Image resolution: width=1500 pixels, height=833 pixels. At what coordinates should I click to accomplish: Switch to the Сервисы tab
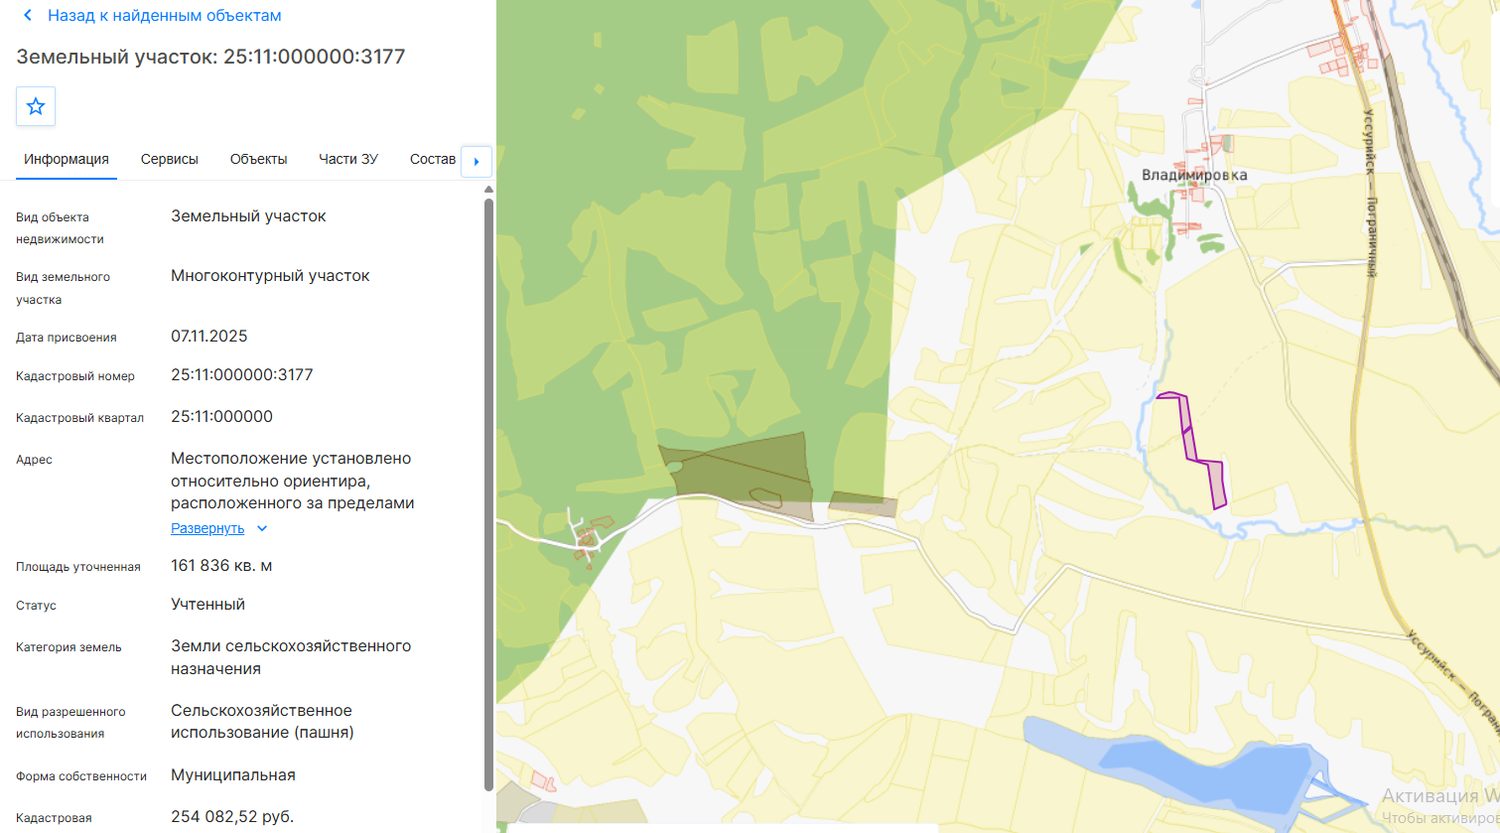coord(169,159)
